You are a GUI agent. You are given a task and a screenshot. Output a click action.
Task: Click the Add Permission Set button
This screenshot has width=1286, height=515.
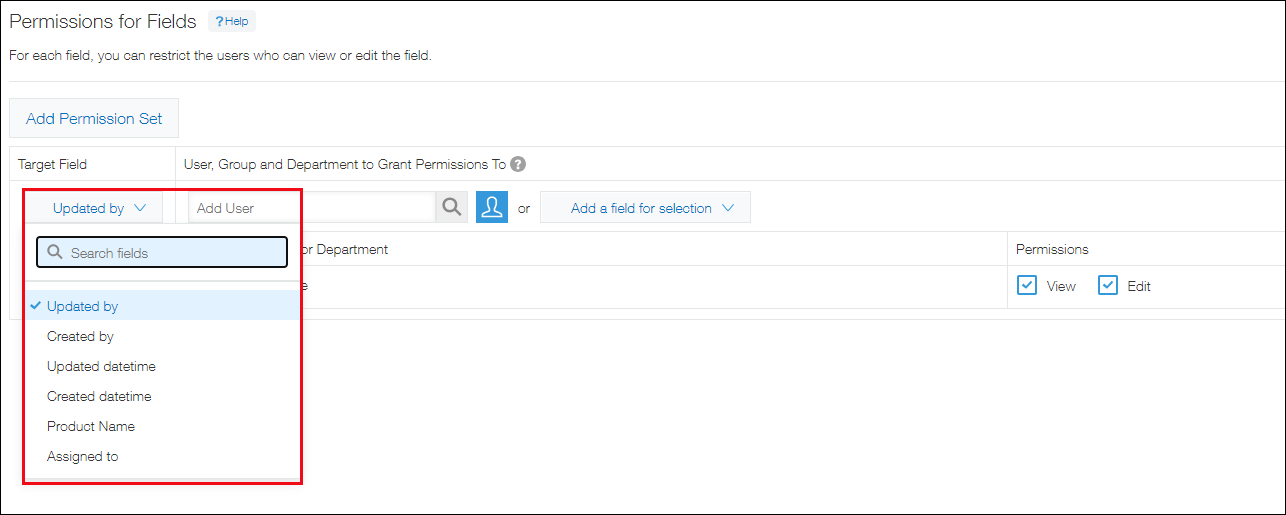pyautogui.click(x=94, y=118)
